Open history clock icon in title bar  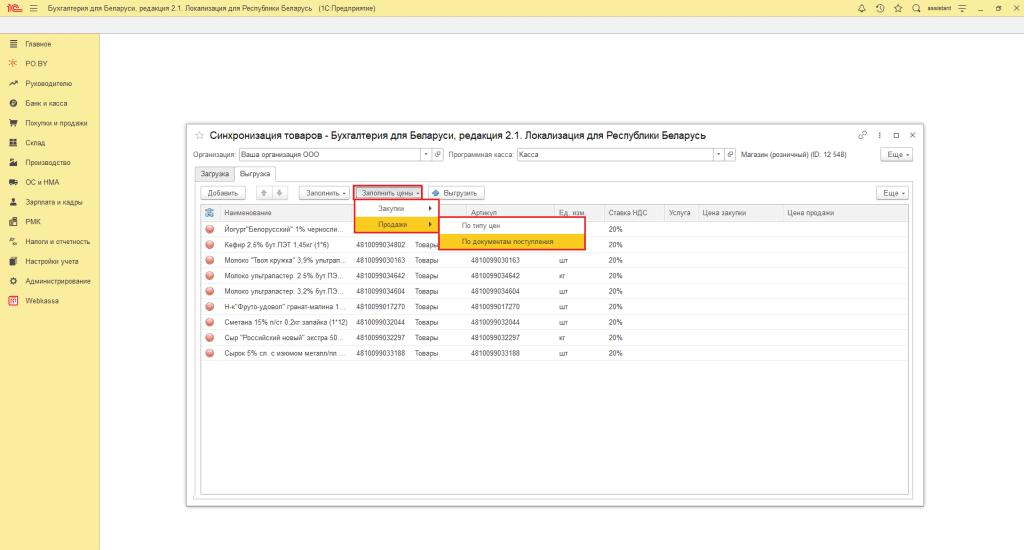coord(880,8)
